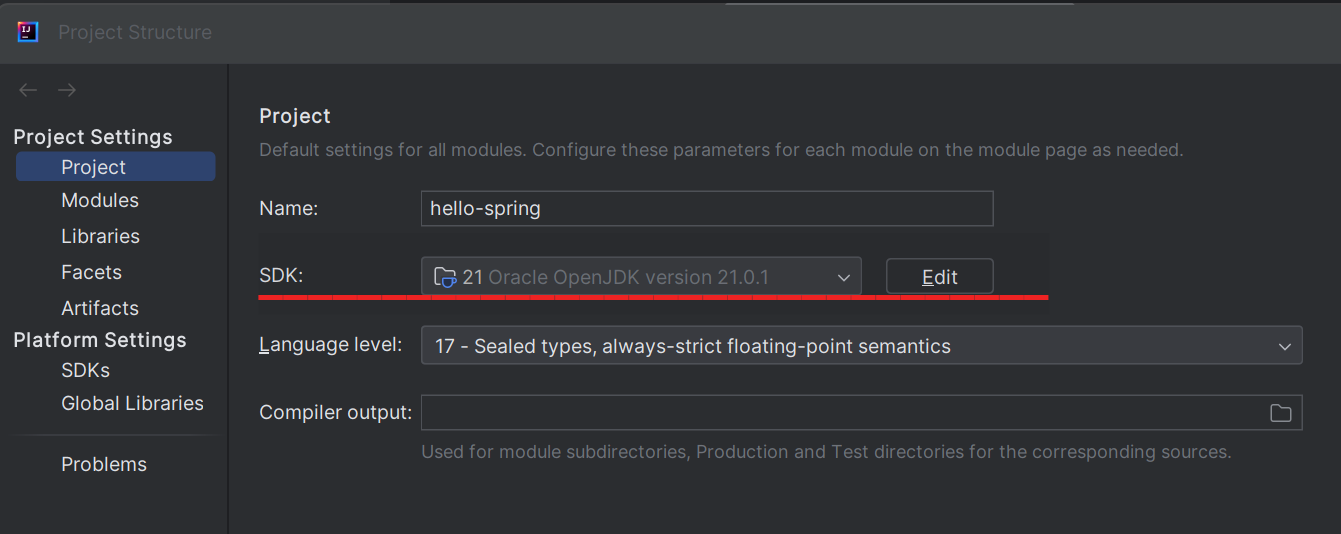Click the Edit button next to SDK
The height and width of the screenshot is (534, 1341).
(940, 277)
